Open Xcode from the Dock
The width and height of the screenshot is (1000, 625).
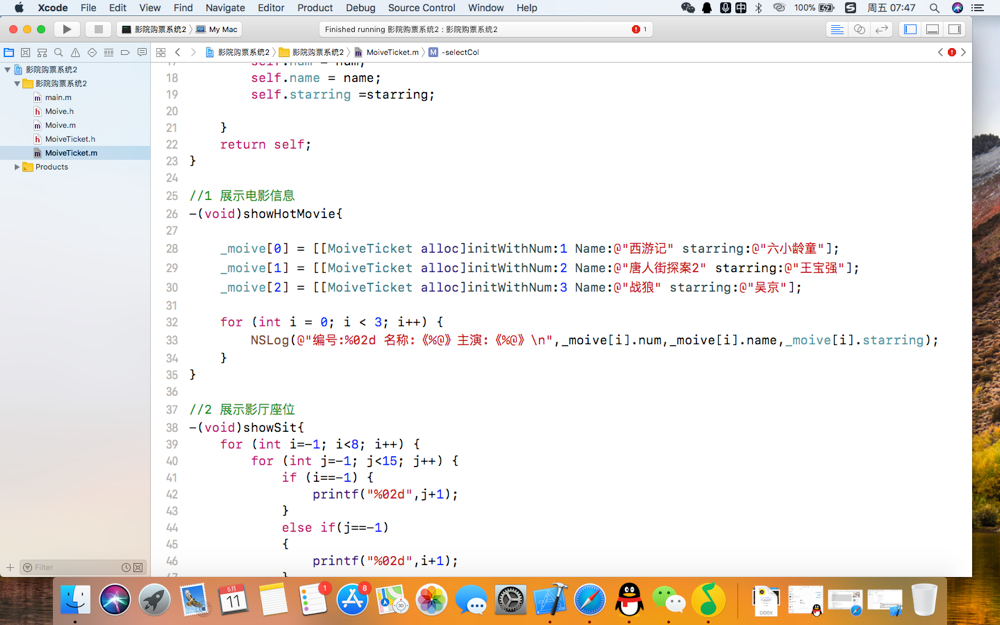click(x=550, y=599)
